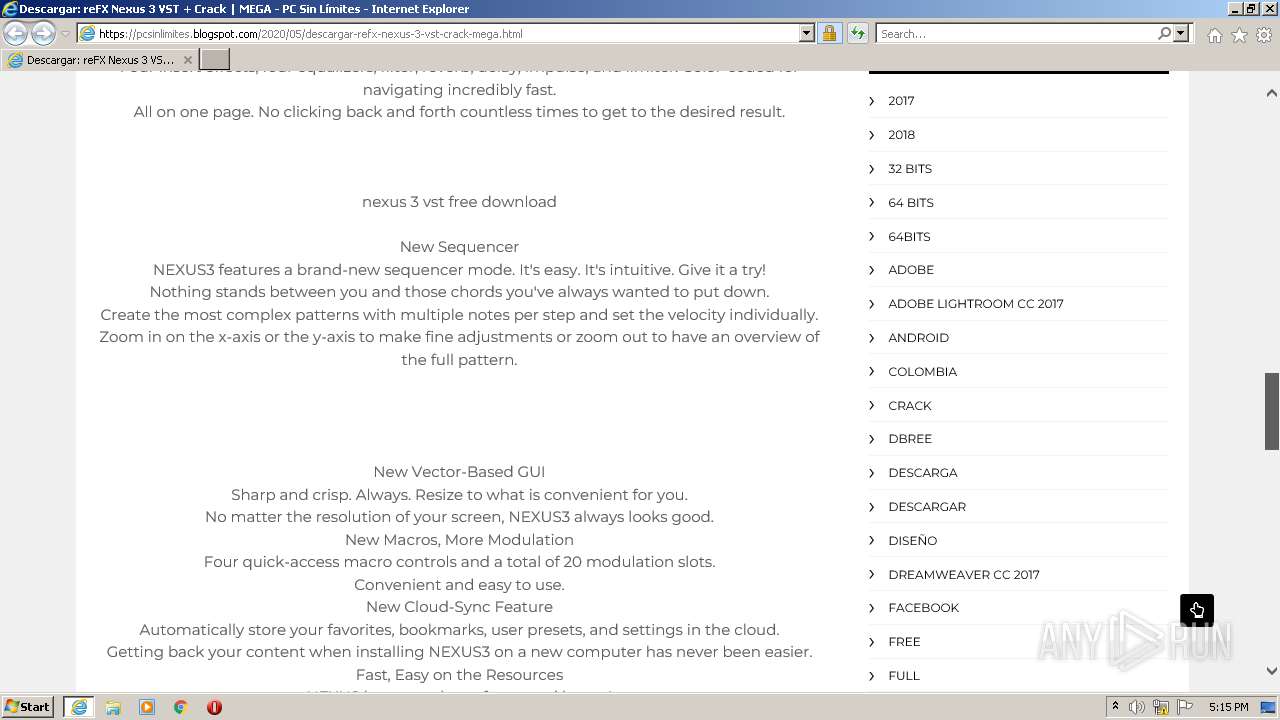
Task: Click chevron beside DESCARGAR label
Action: (x=872, y=507)
